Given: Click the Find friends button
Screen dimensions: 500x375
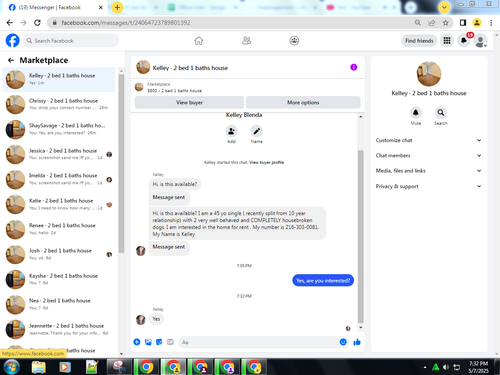Looking at the screenshot, I should click(x=419, y=41).
